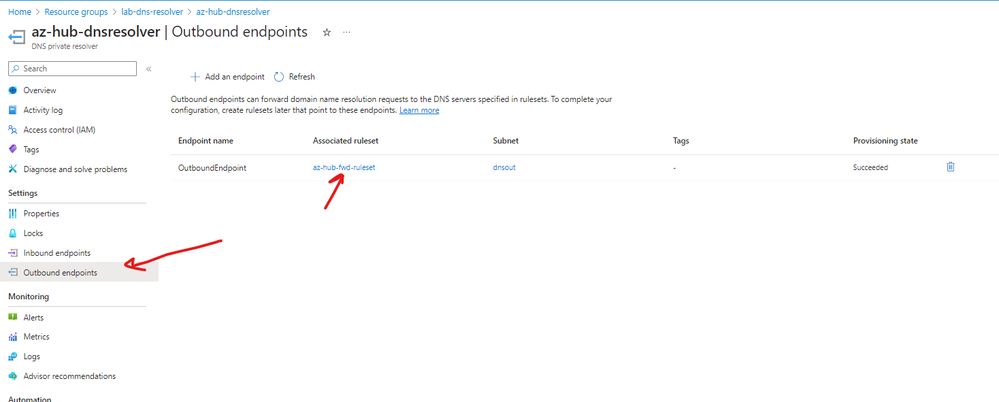Open Diagnose and solve problems
The image size is (999, 402).
(75, 169)
